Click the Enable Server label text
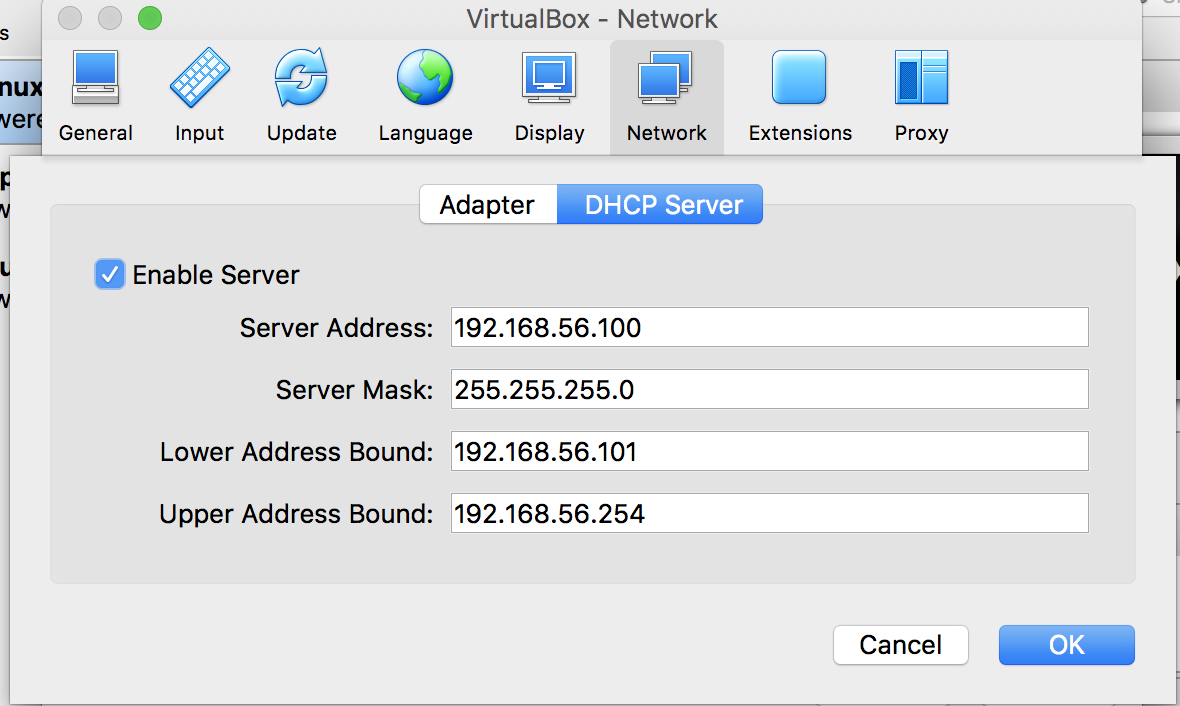Screen dimensions: 1180x706 point(216,275)
